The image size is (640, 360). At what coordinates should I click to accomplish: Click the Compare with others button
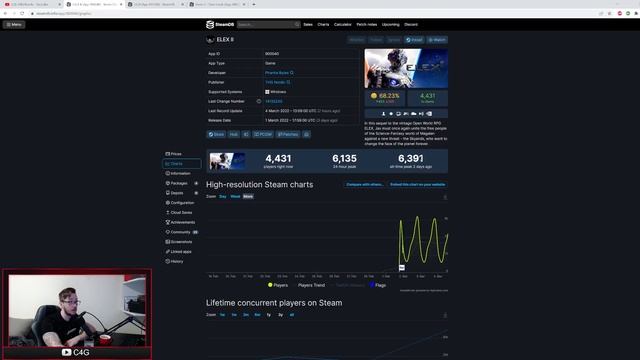click(x=364, y=184)
